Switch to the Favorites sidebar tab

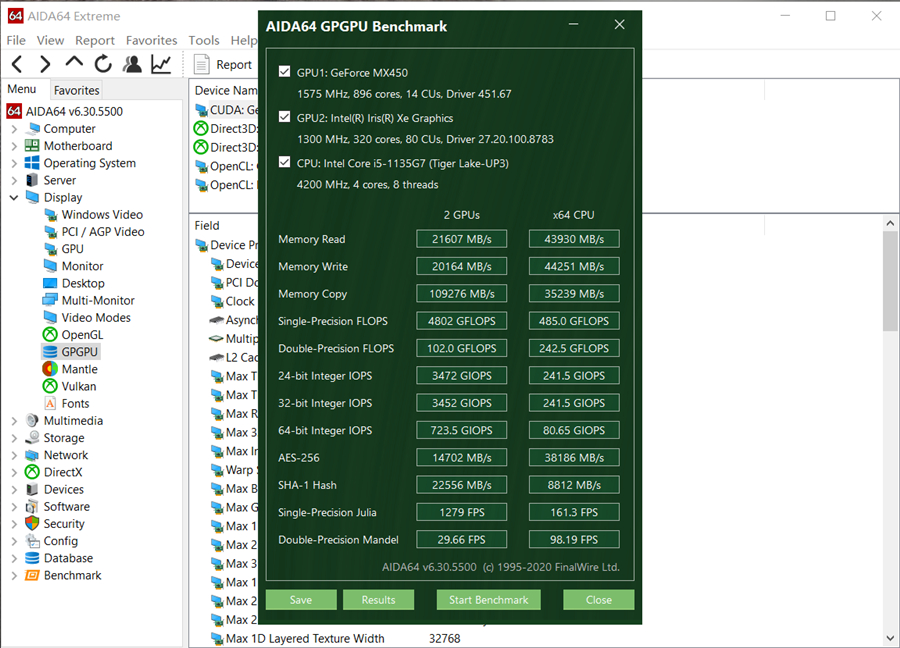tap(76, 90)
